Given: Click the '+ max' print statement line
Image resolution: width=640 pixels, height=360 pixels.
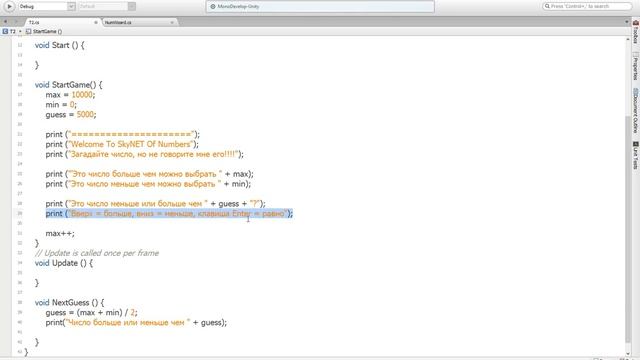Looking at the screenshot, I should [x=149, y=174].
